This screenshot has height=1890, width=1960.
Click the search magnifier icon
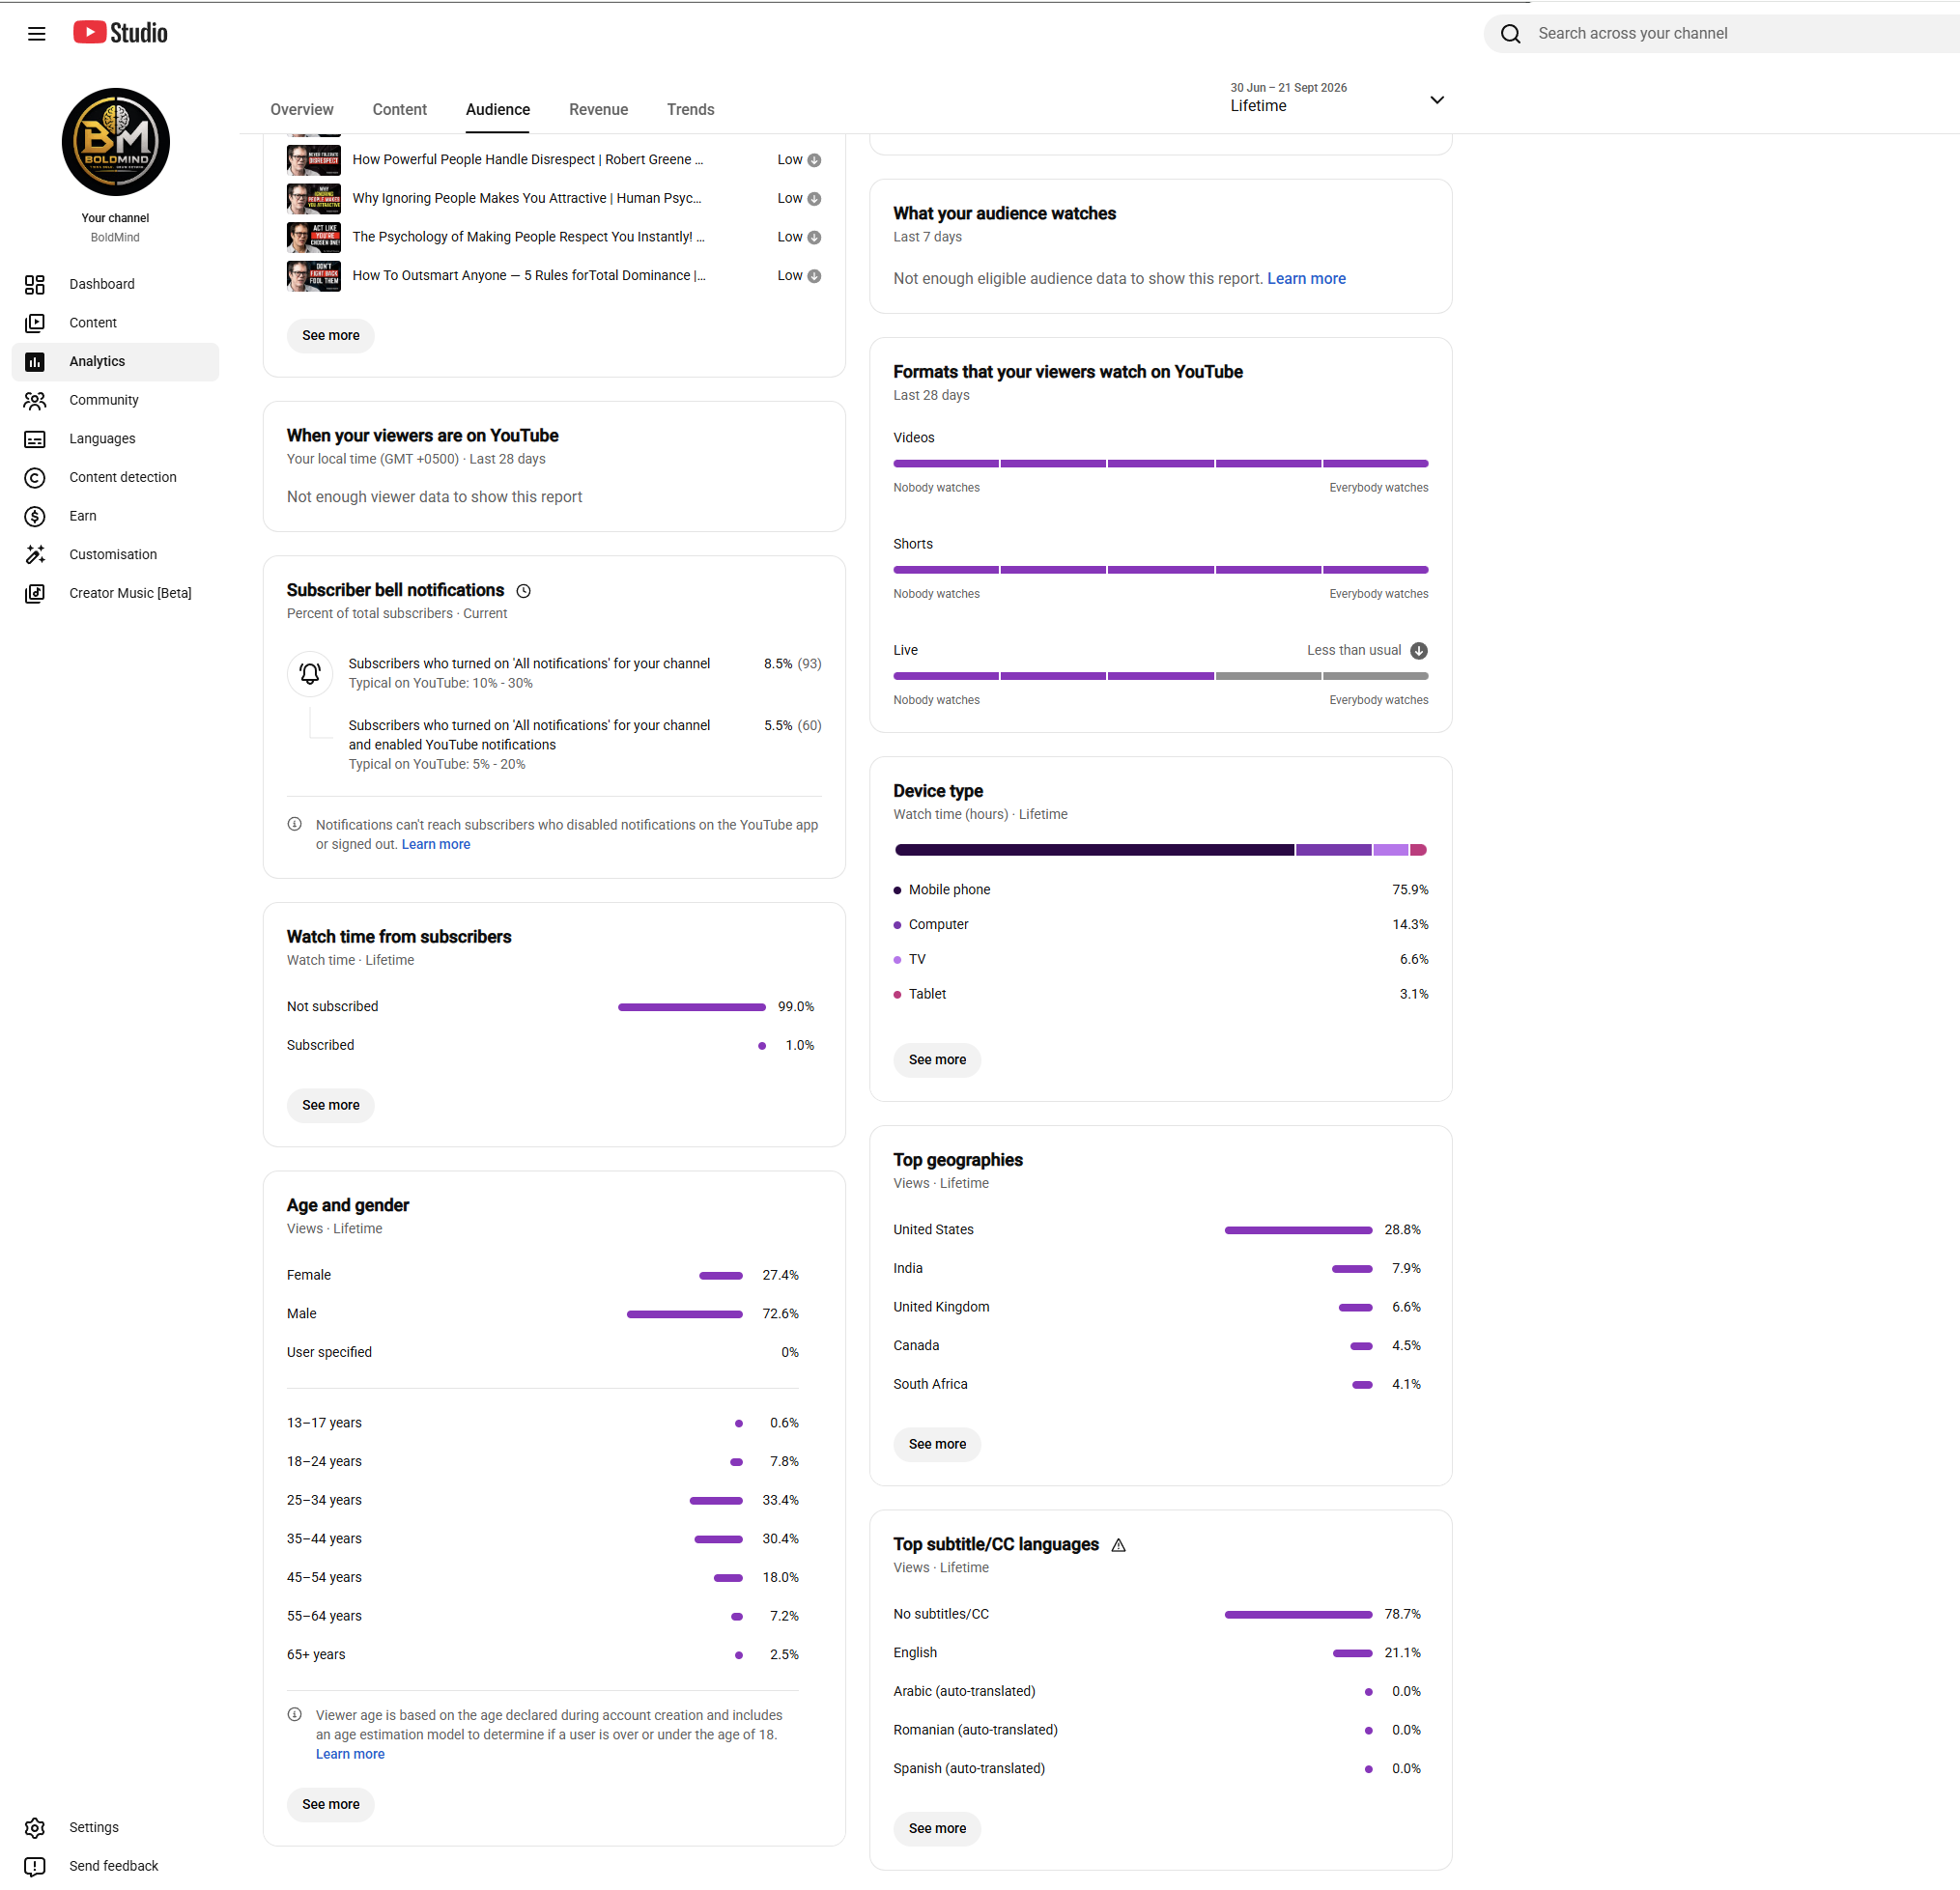tap(1510, 34)
